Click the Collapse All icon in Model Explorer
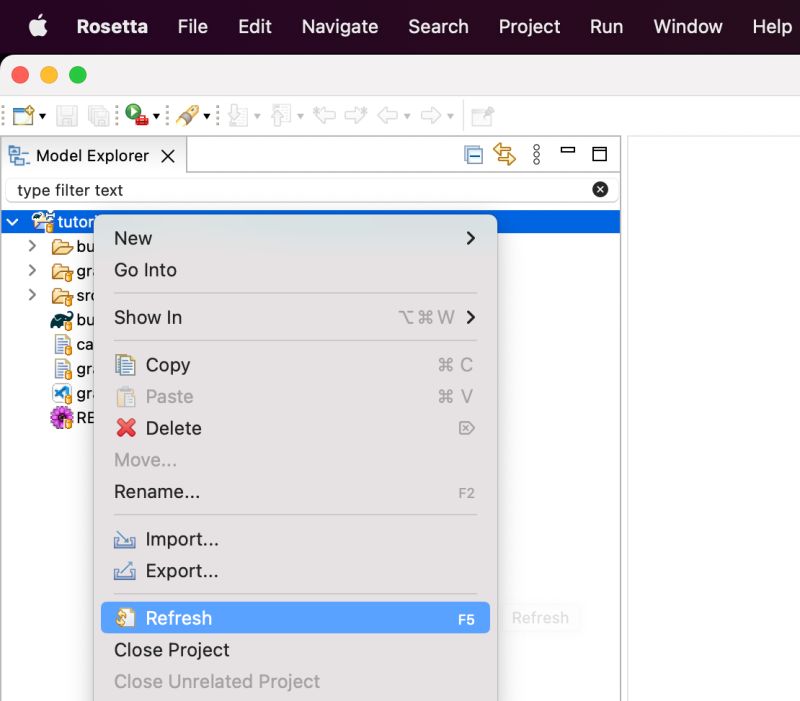 point(473,155)
